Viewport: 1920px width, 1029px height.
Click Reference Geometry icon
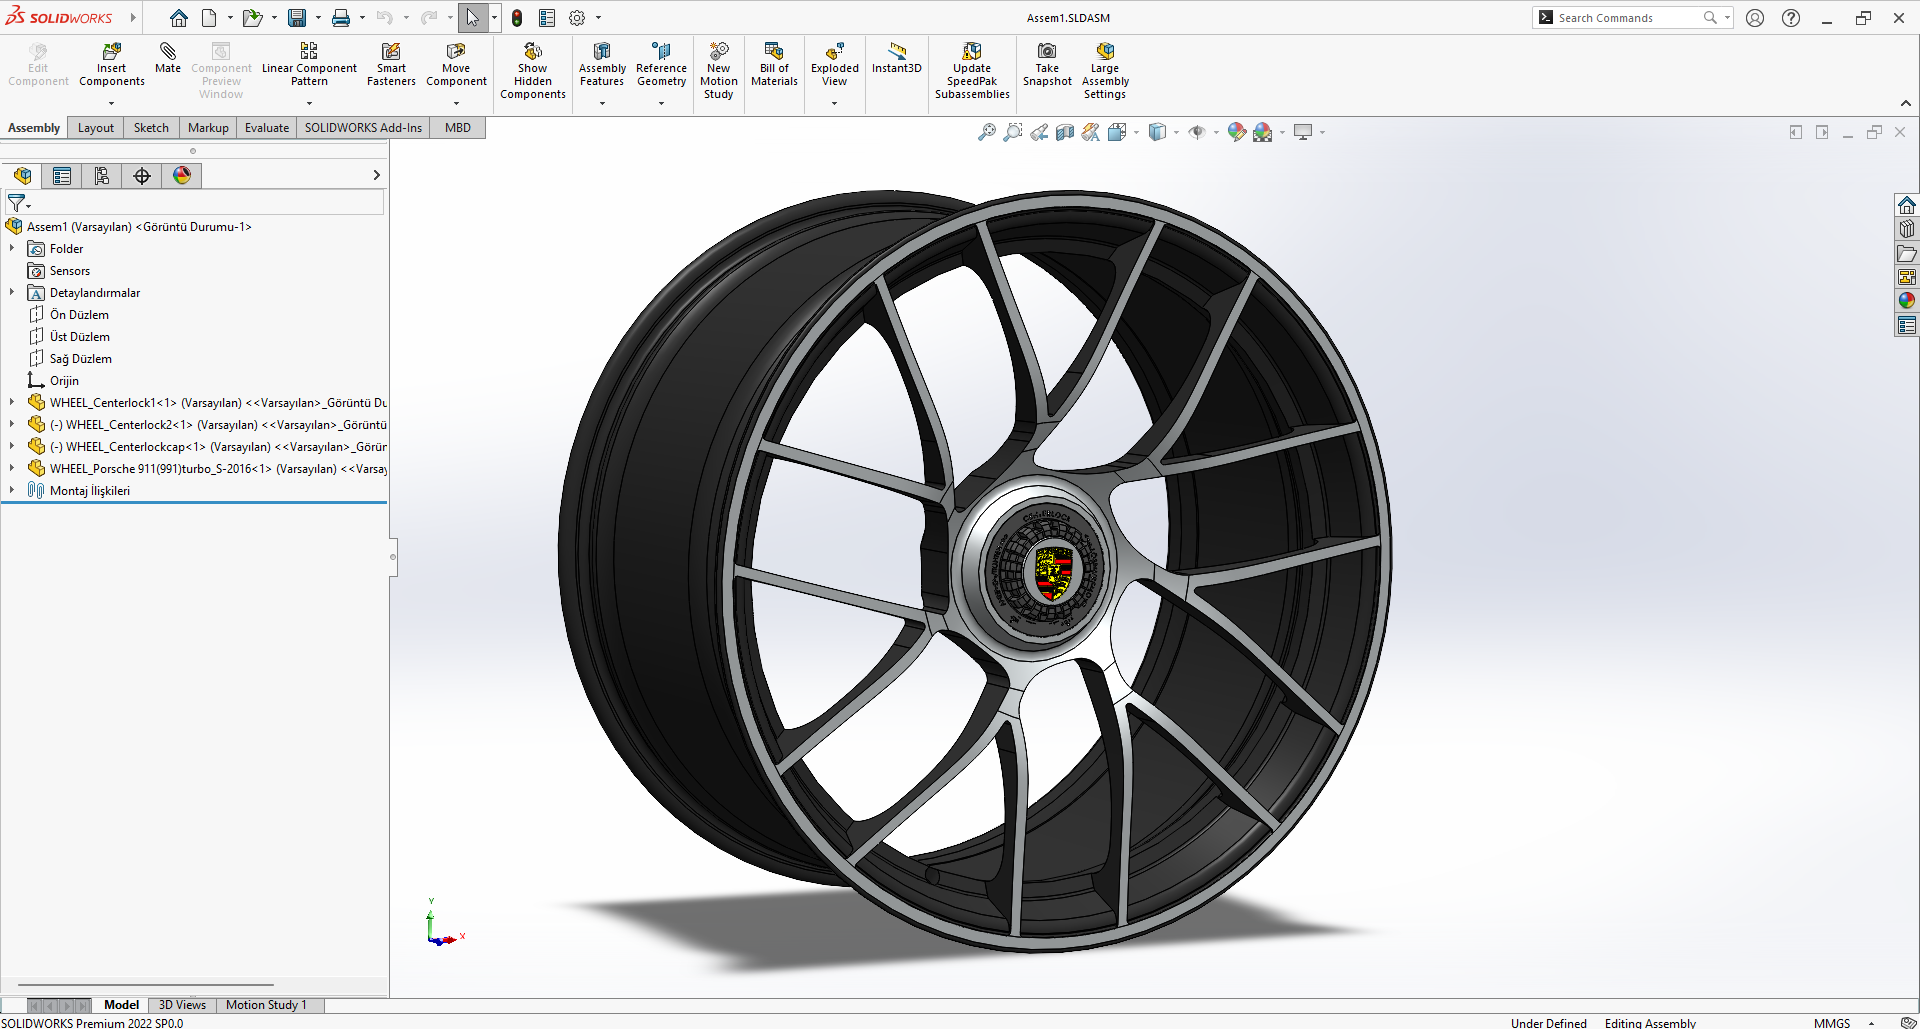[661, 64]
